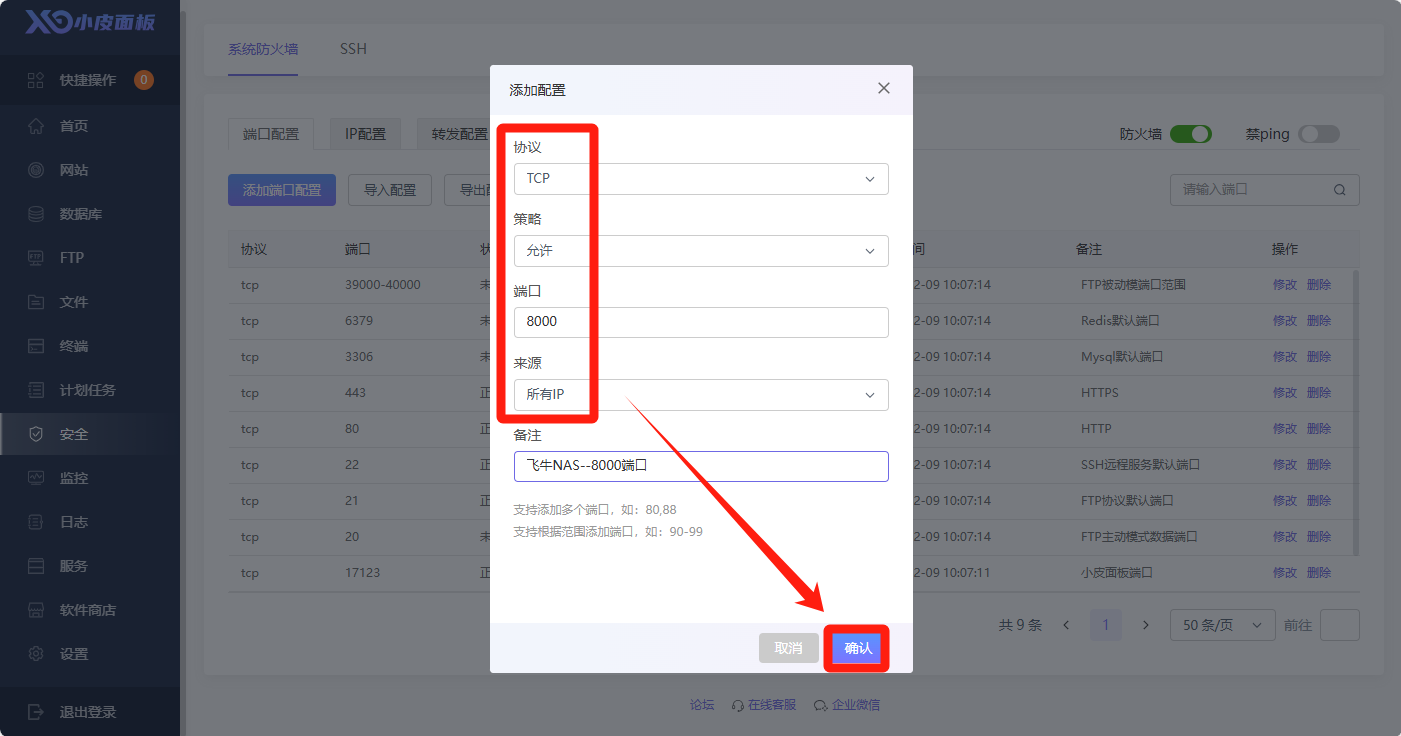Open the 50条/页 page size dropdown

[x=1222, y=625]
